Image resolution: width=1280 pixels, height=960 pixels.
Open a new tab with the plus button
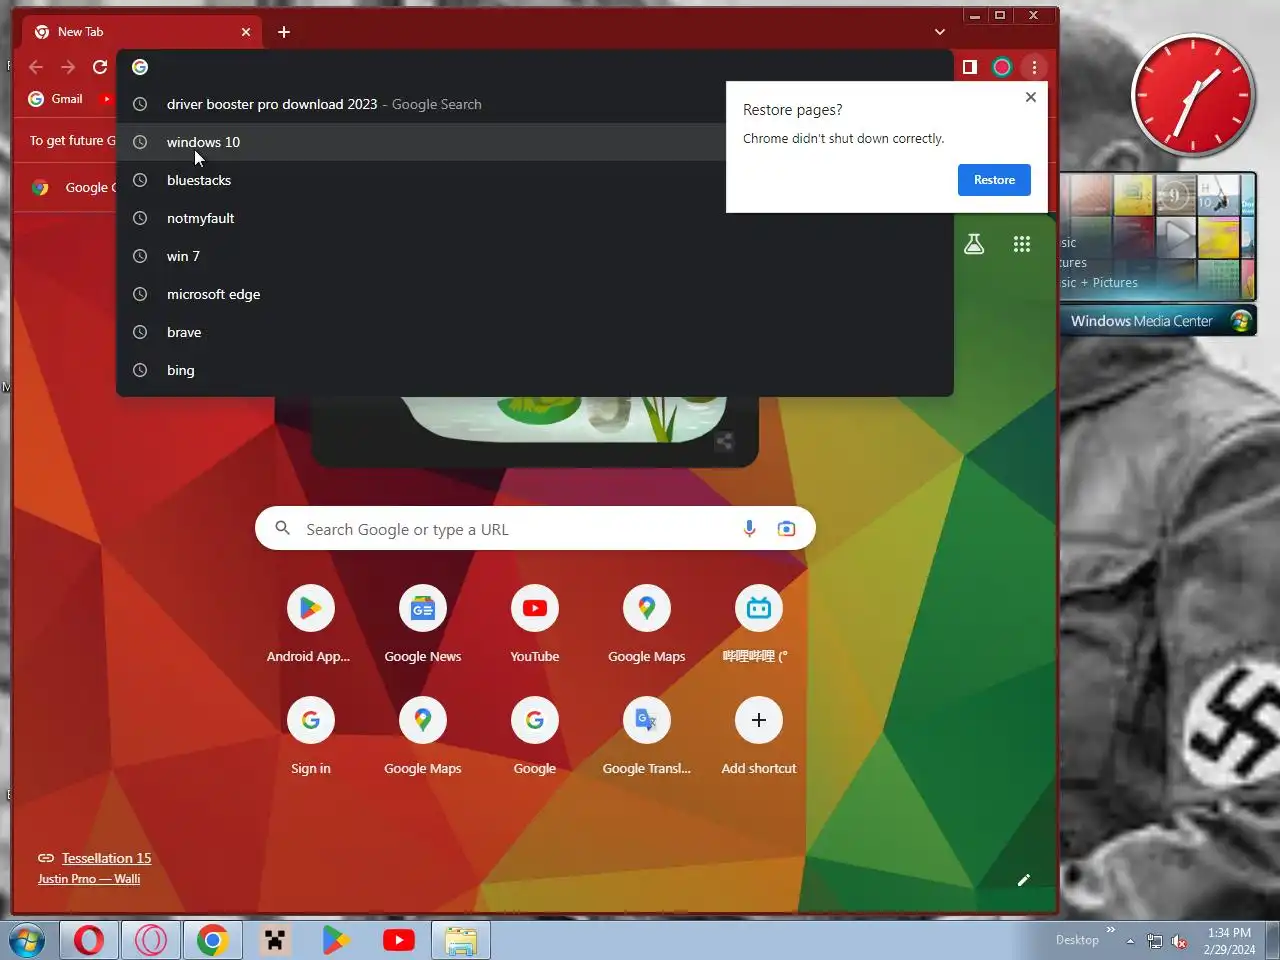(x=284, y=32)
